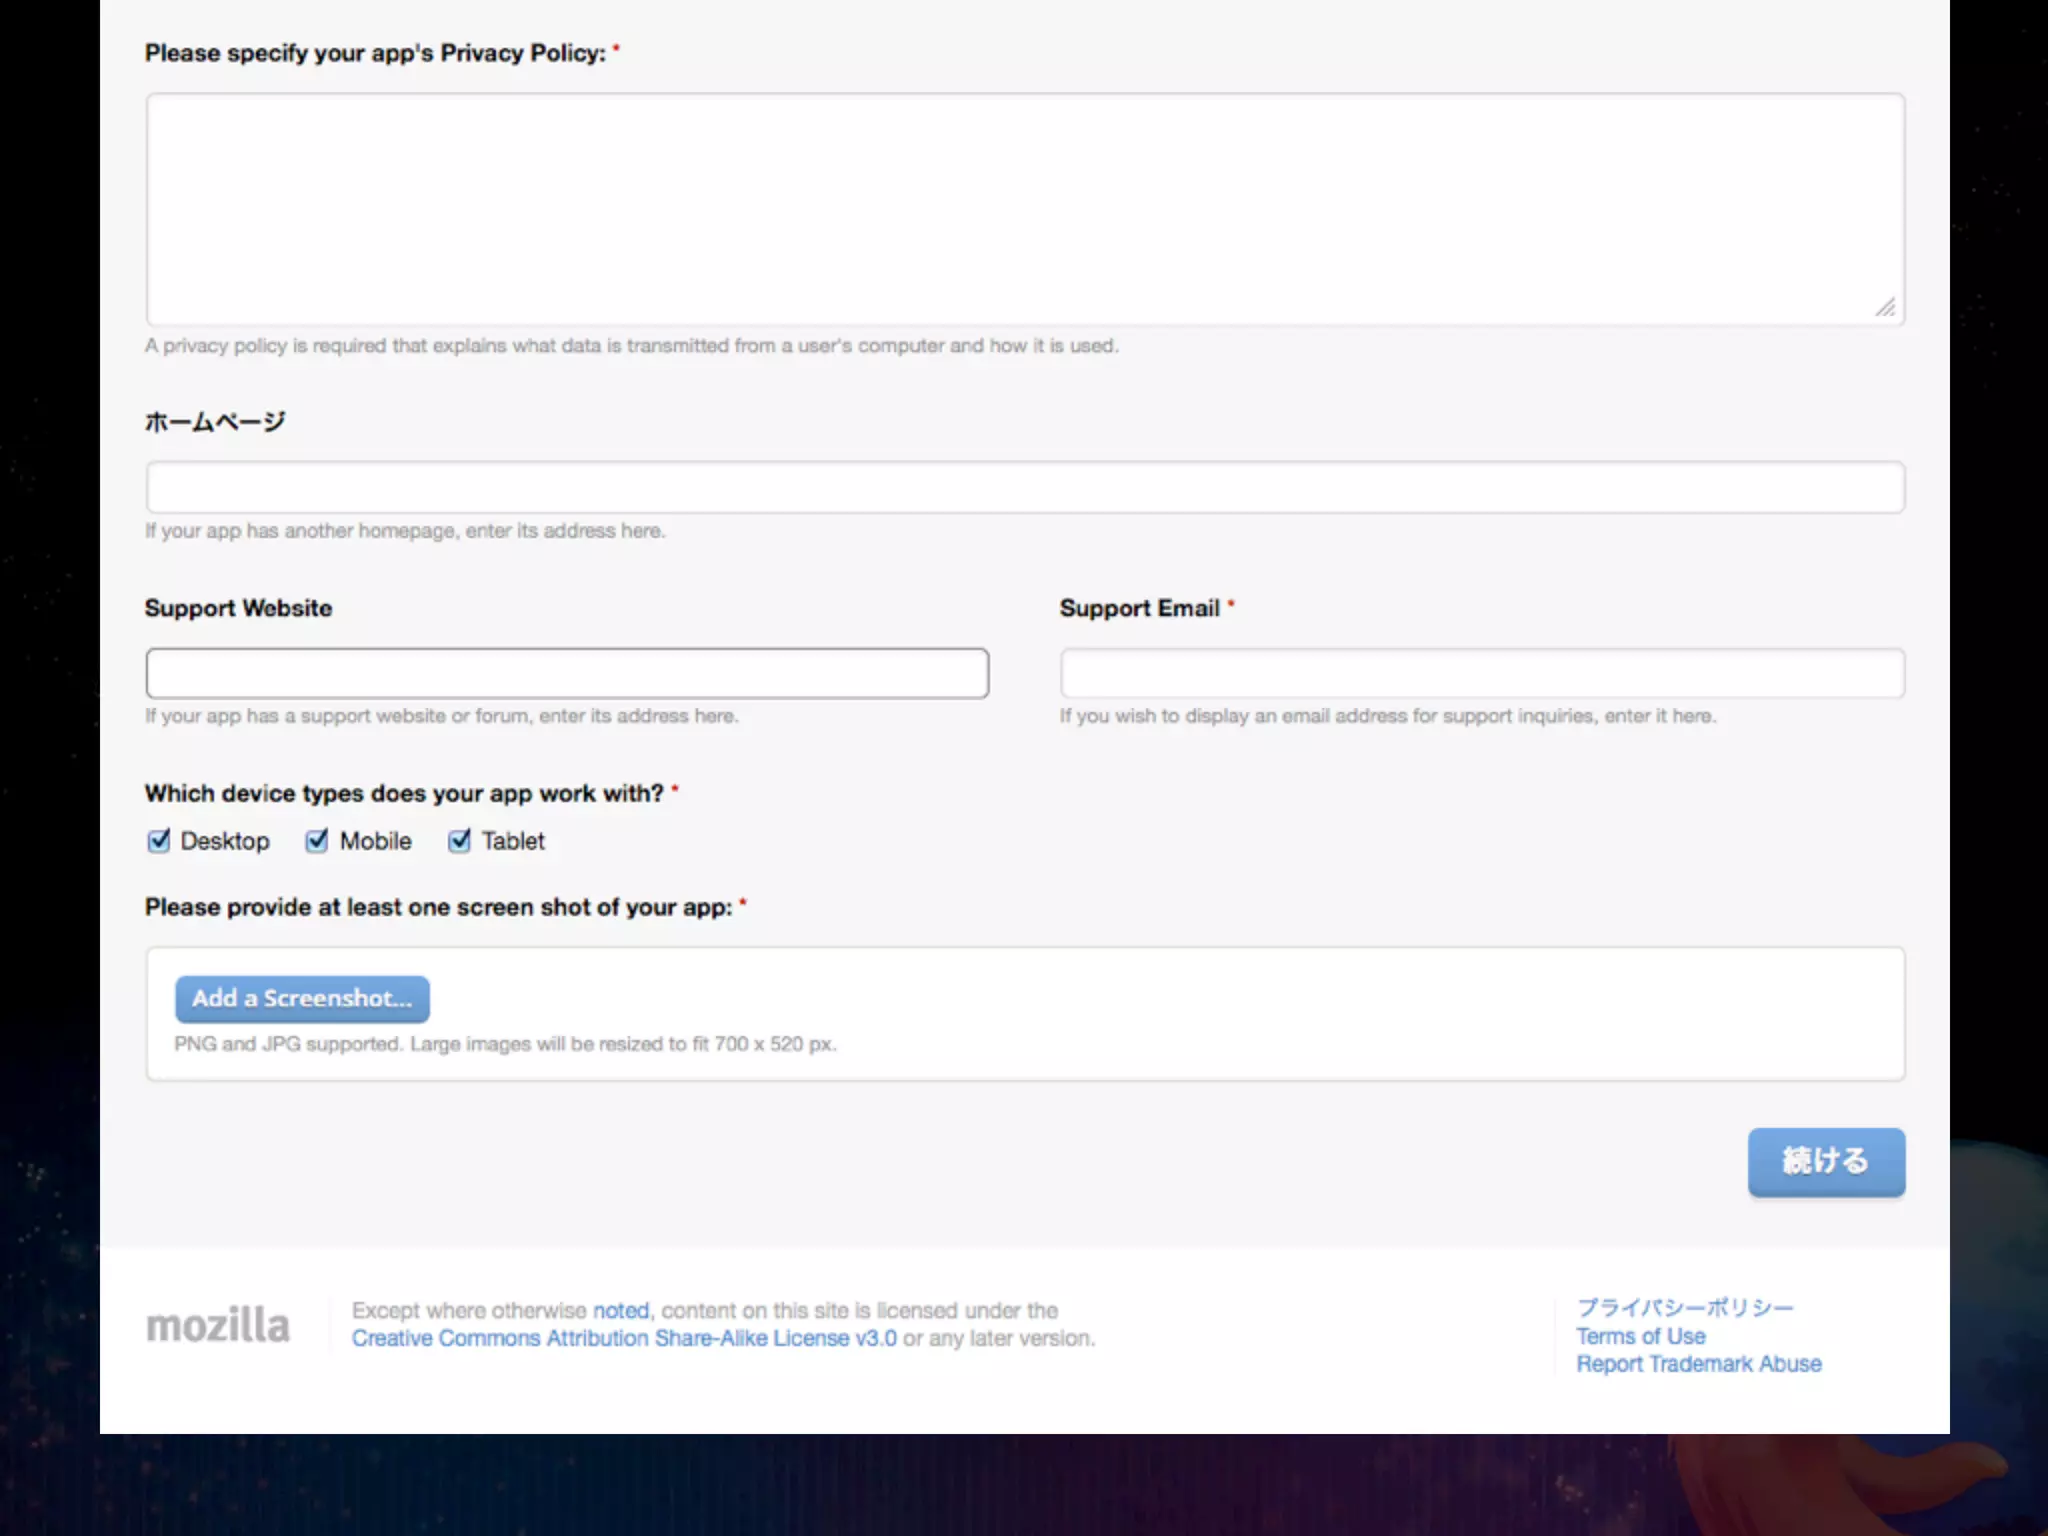Image resolution: width=2048 pixels, height=1536 pixels.
Task: Open the プライバシーポリシー footer link
Action: point(1685,1307)
